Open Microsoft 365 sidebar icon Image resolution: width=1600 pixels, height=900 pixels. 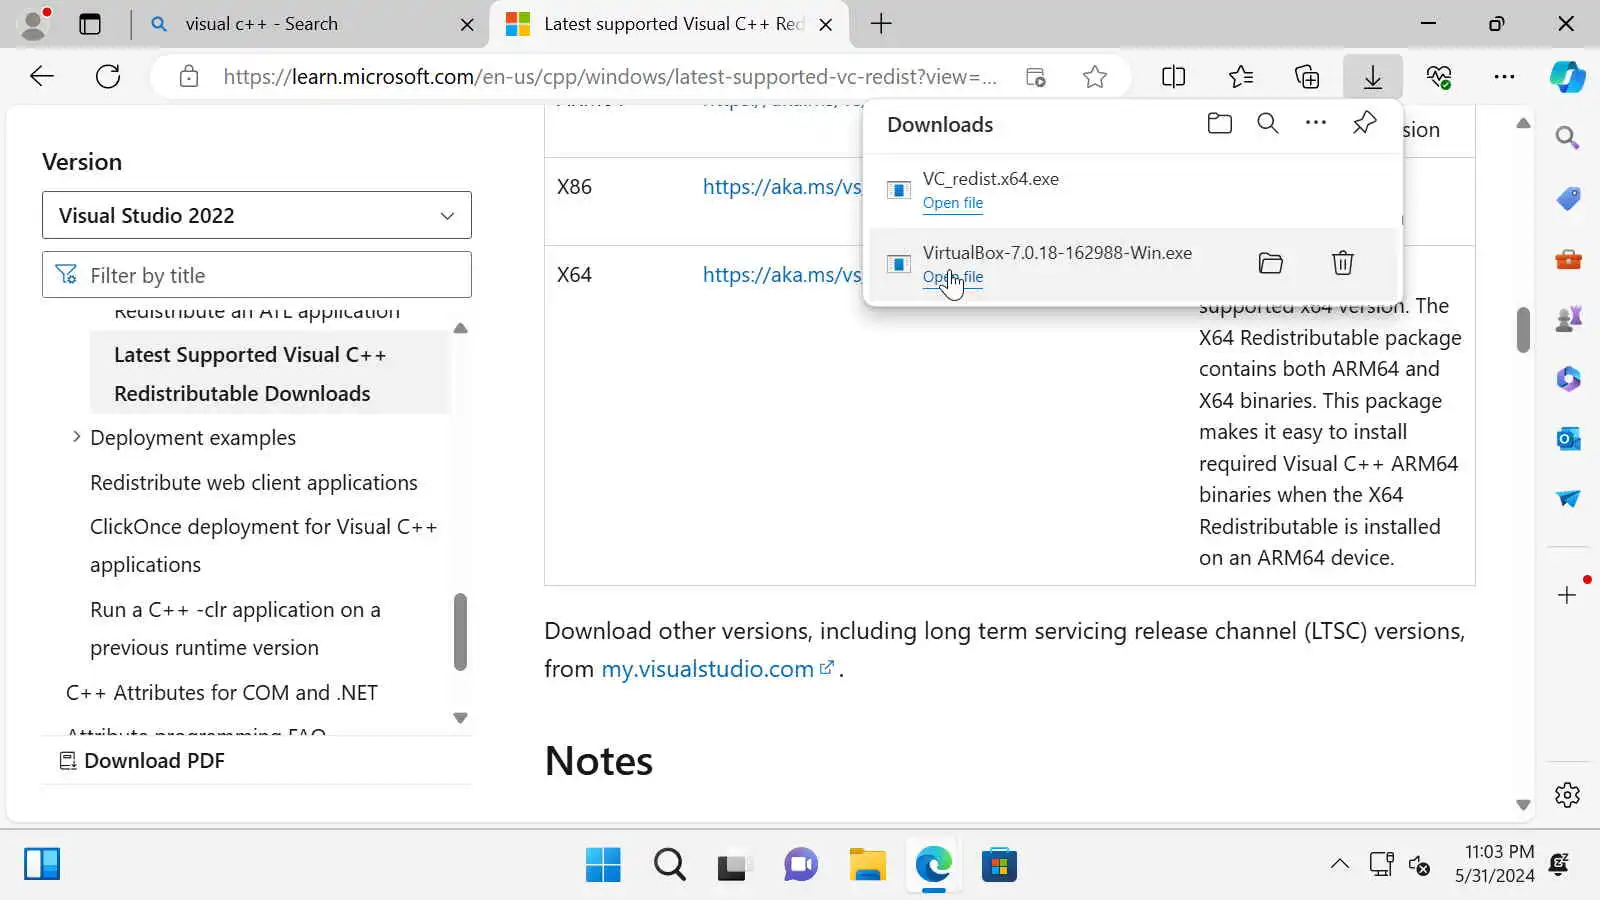(x=1568, y=379)
